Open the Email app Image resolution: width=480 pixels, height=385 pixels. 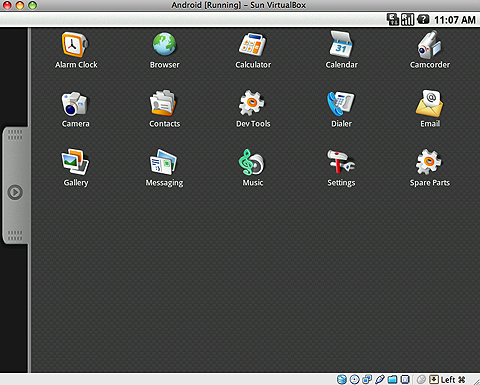[x=430, y=109]
